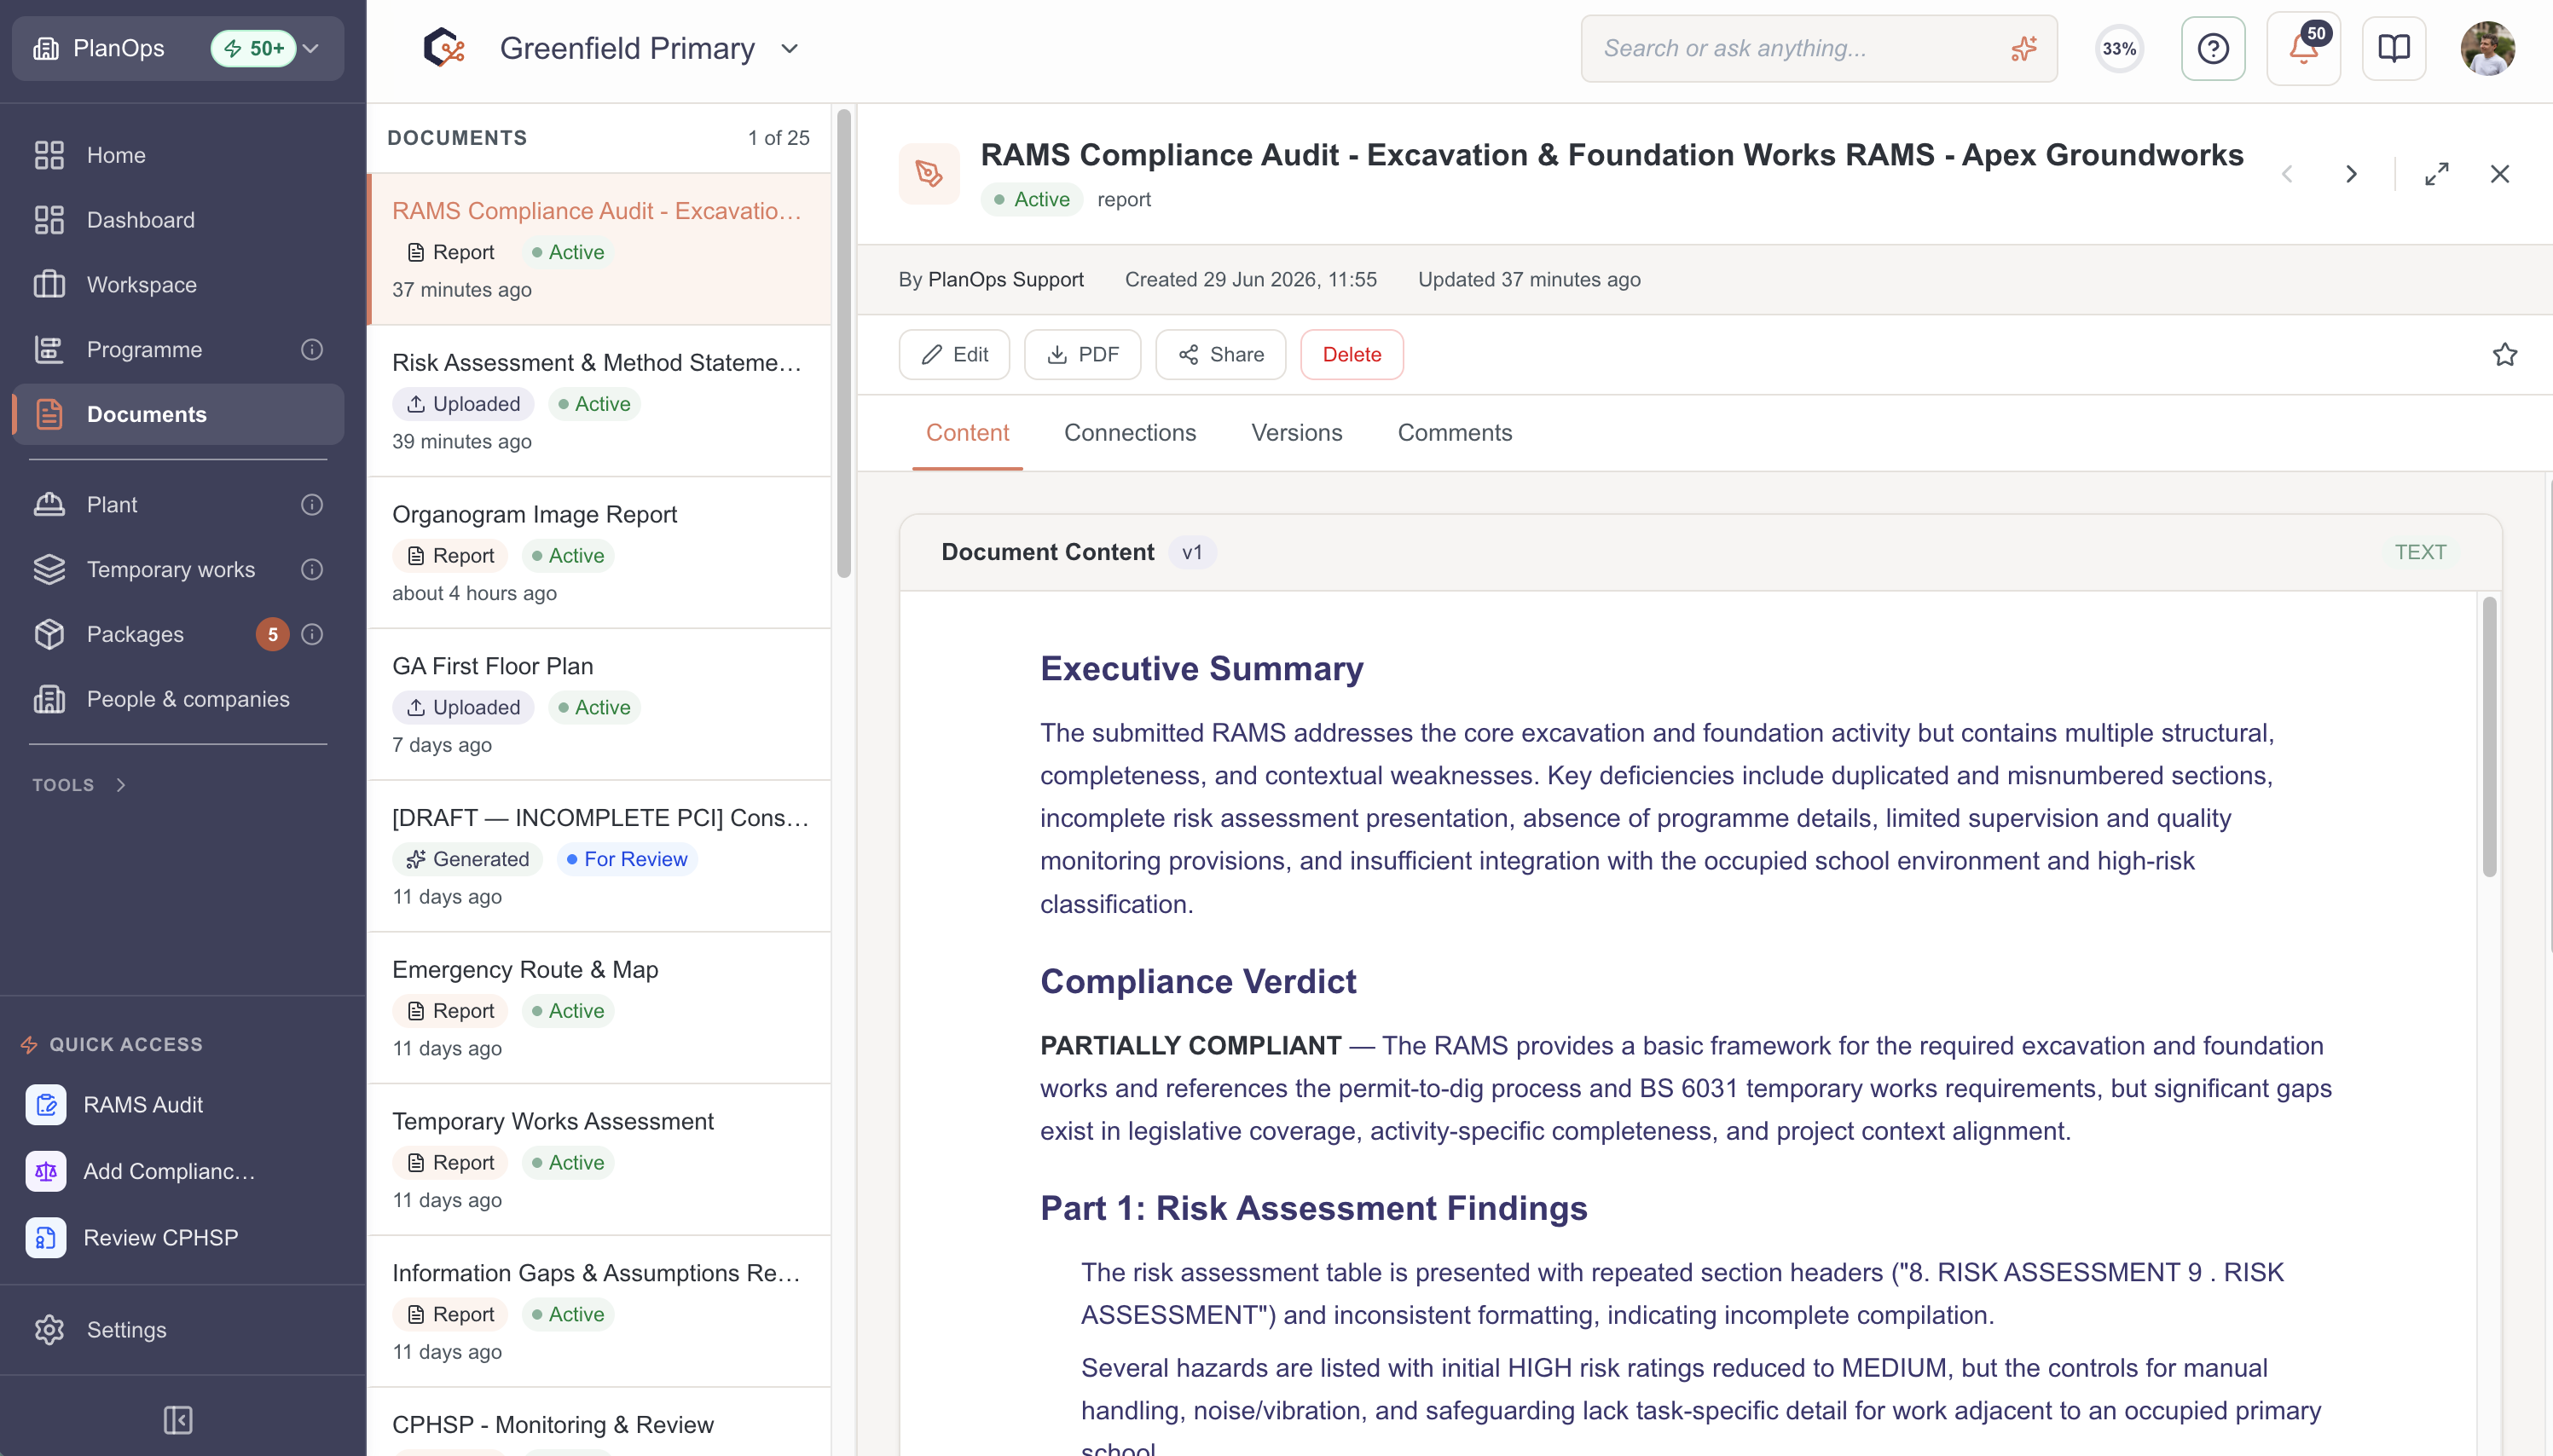
Task: Open the Plant section
Action: point(178,505)
